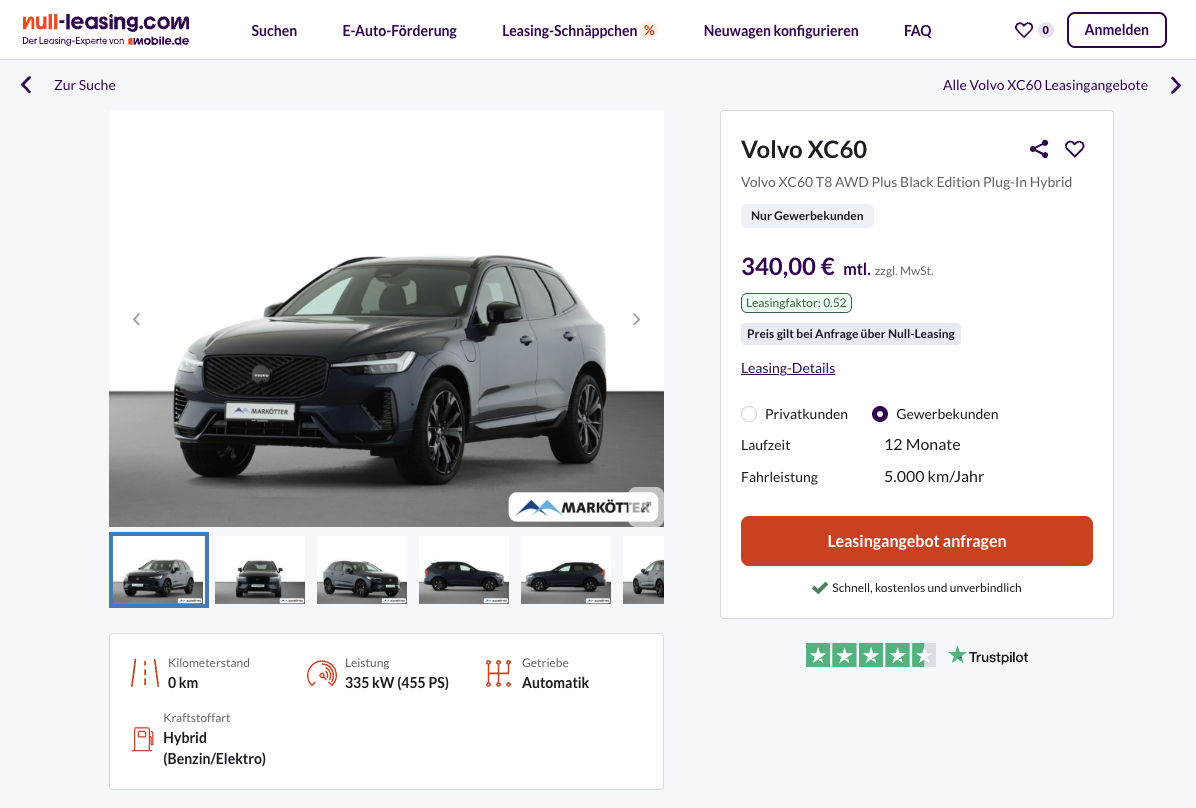Open the Trustpilot star rating
This screenshot has height=808, width=1196.
pos(870,655)
